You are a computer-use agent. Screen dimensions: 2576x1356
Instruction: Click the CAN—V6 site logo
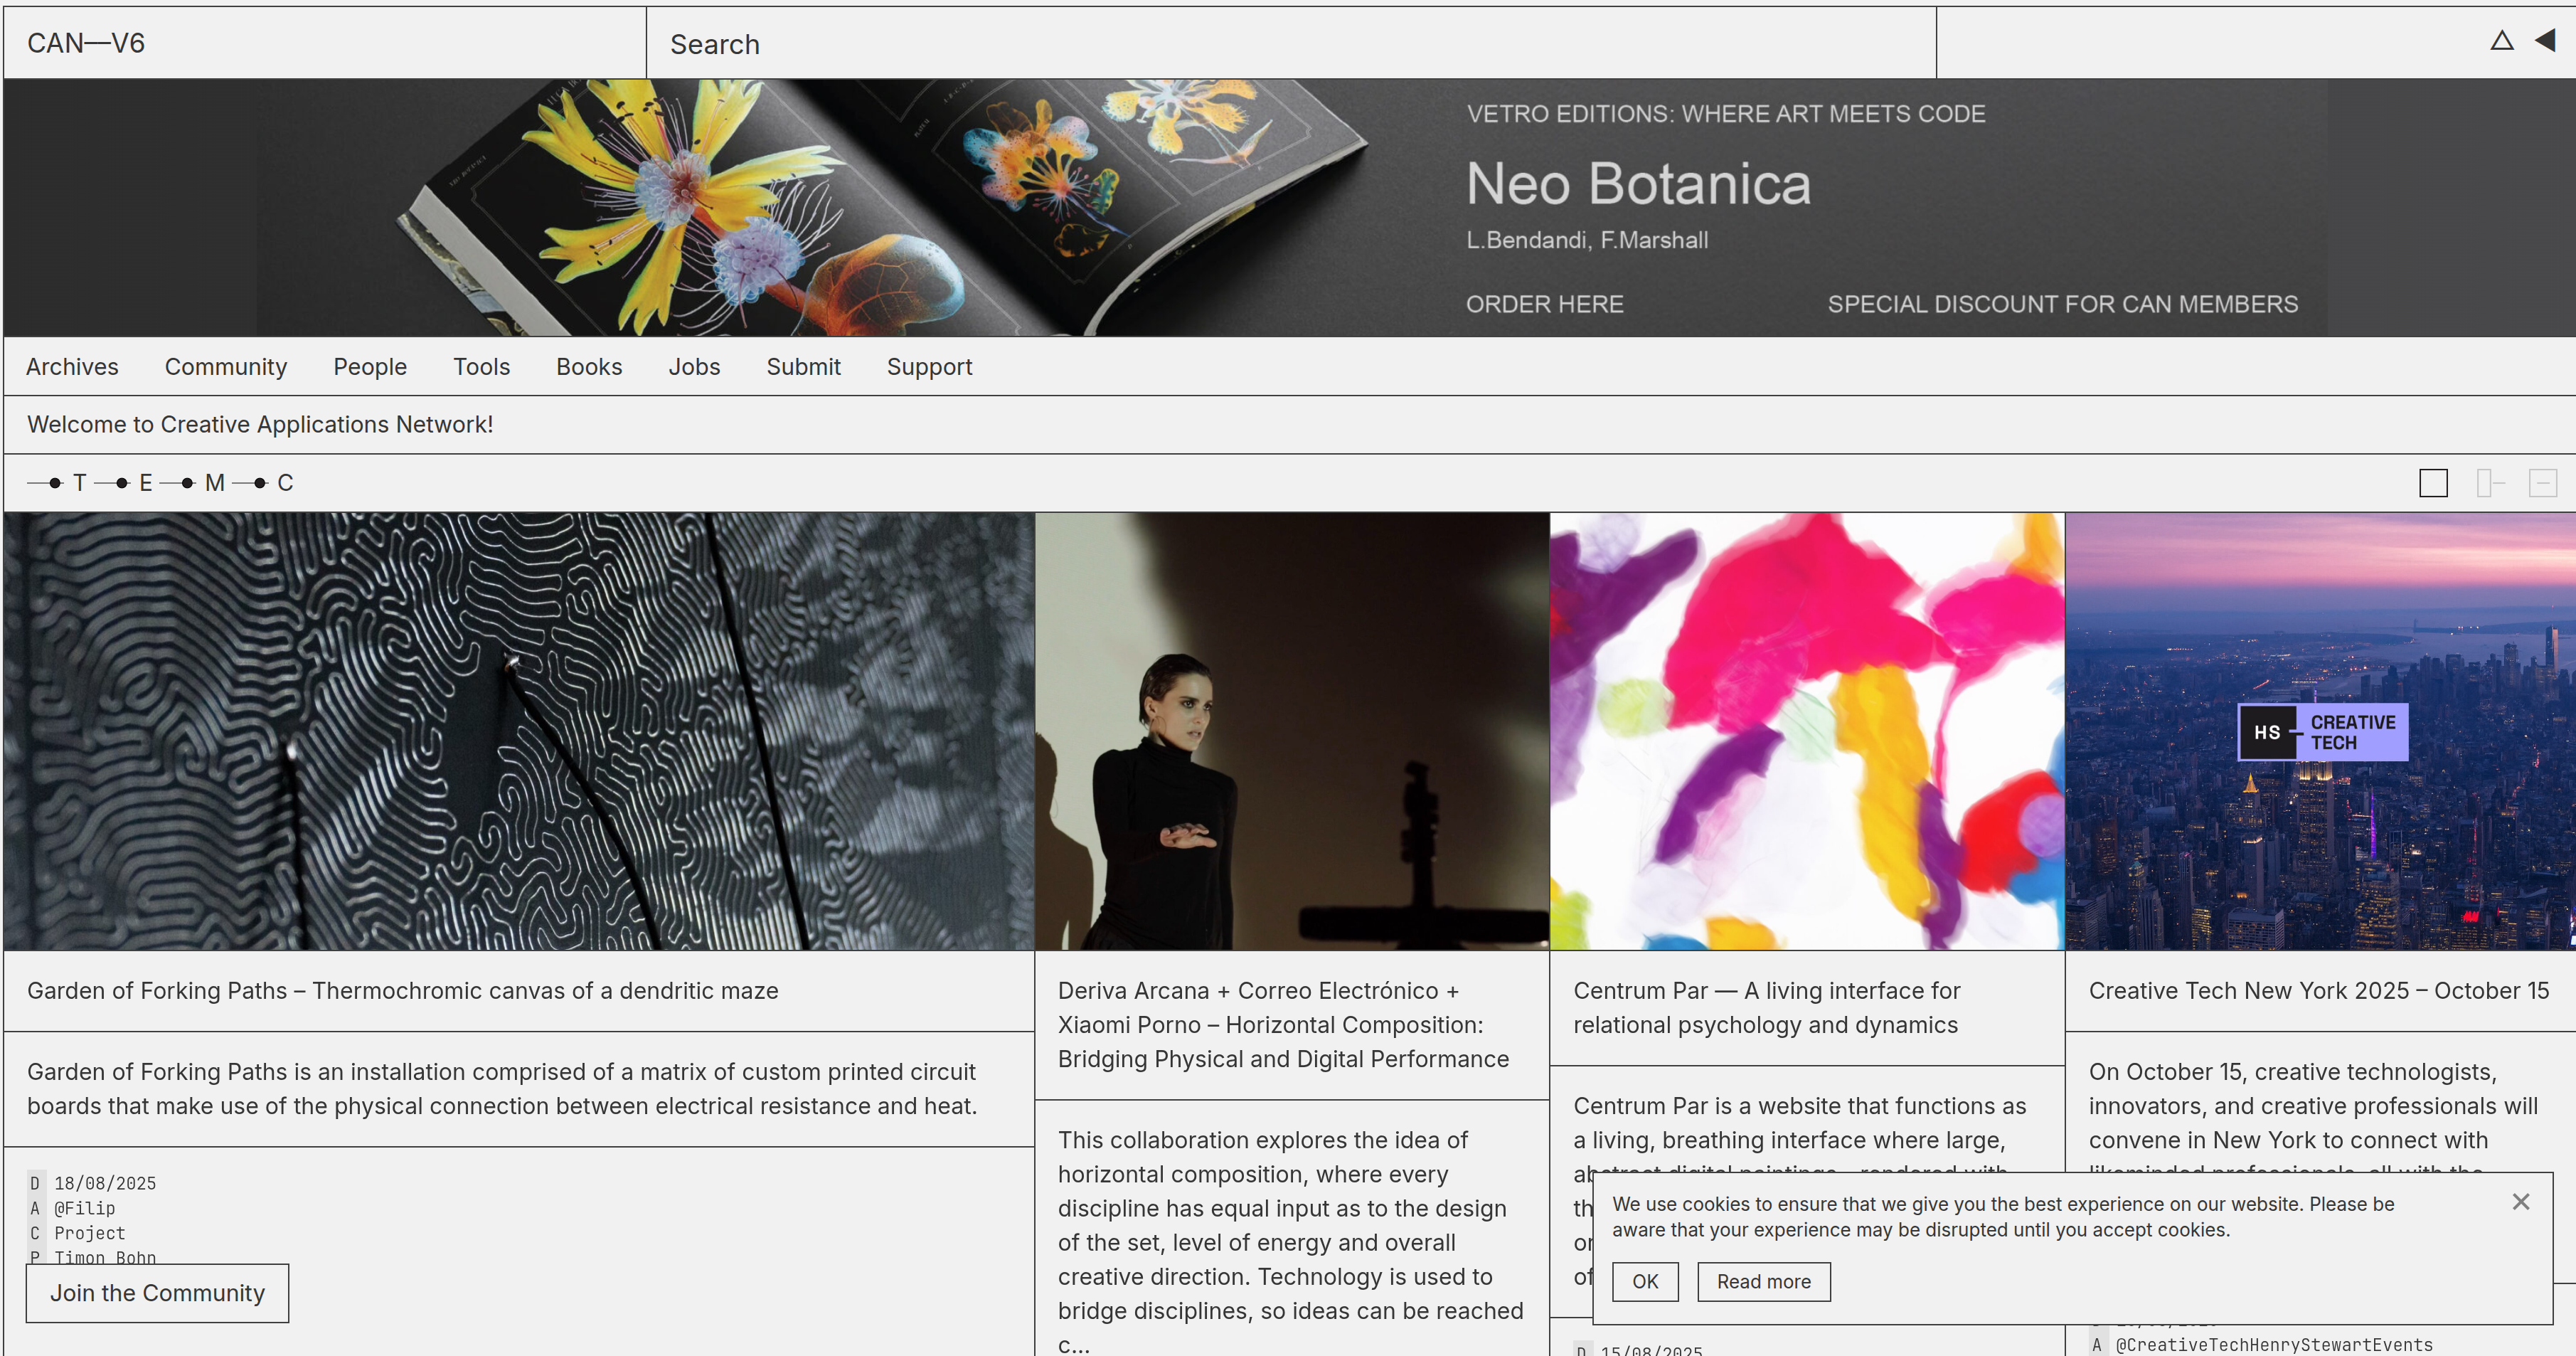[x=86, y=43]
